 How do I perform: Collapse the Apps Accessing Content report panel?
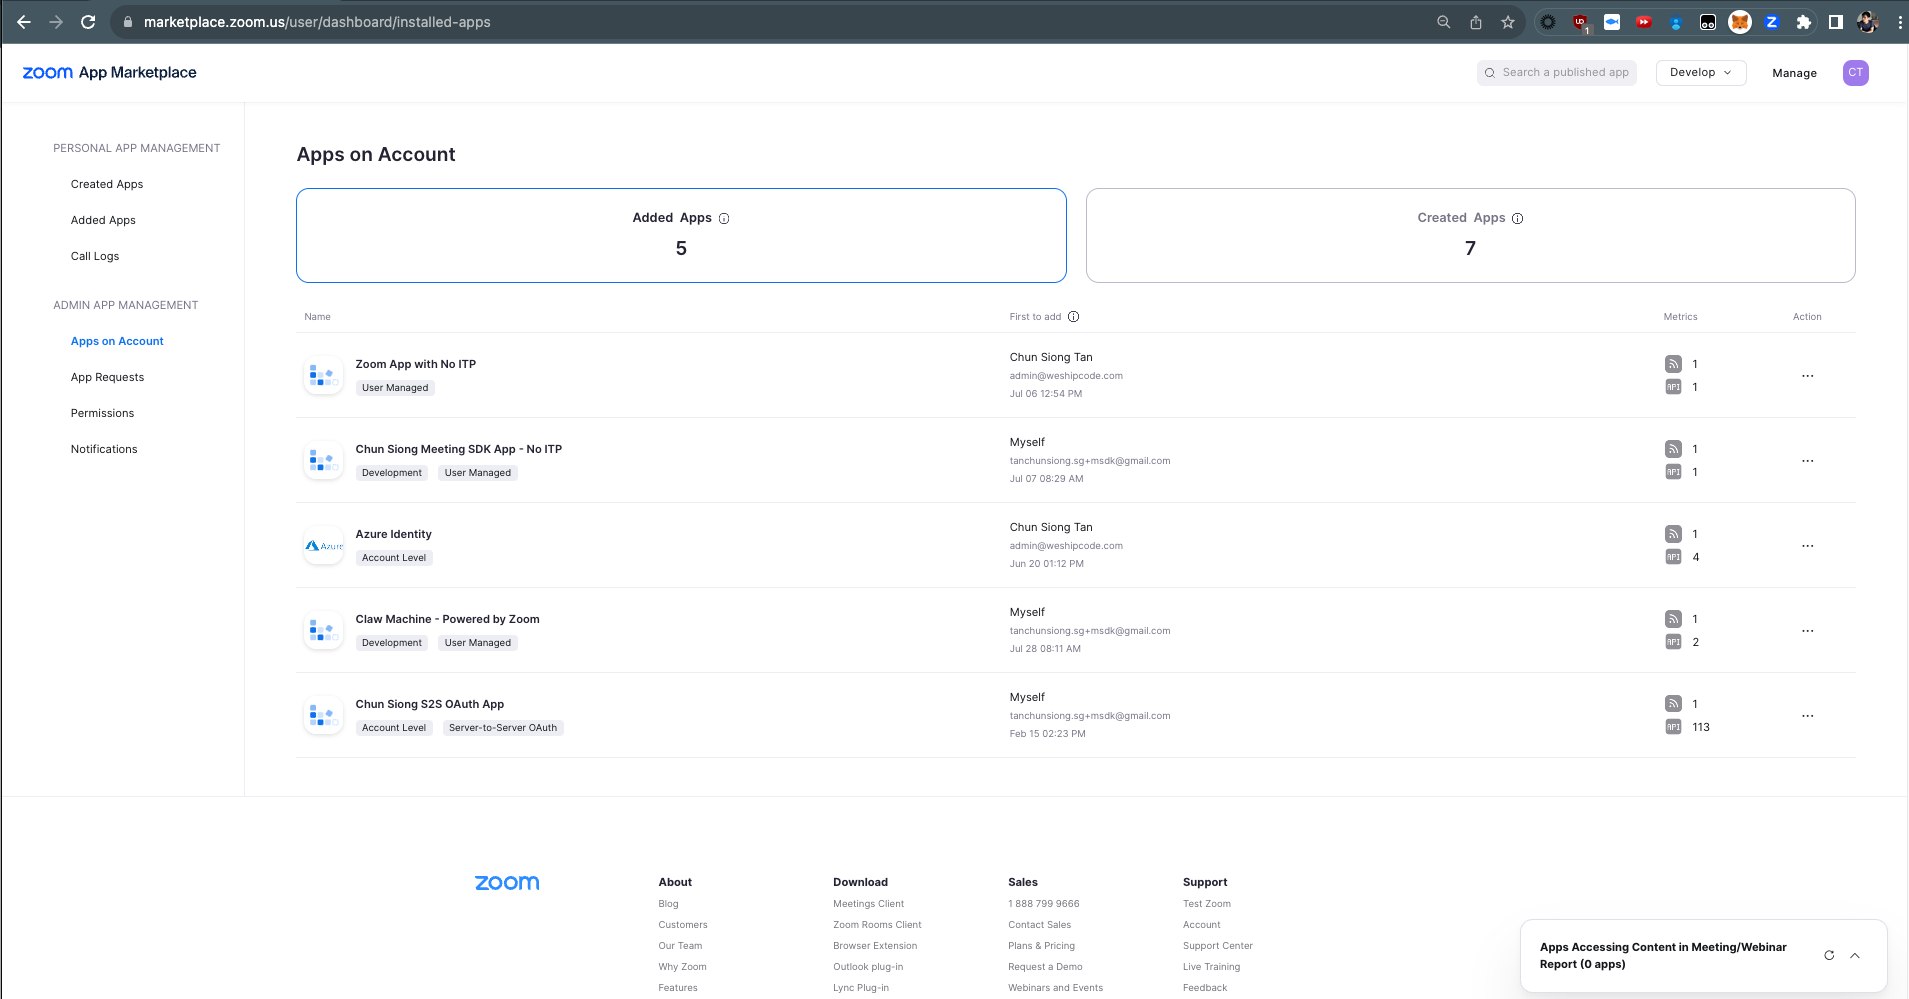(x=1855, y=955)
